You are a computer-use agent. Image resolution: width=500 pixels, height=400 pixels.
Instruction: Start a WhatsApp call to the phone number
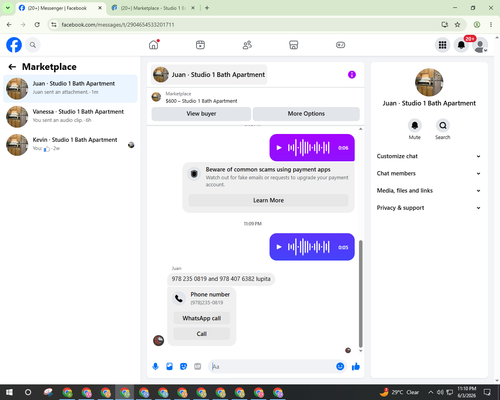202,318
